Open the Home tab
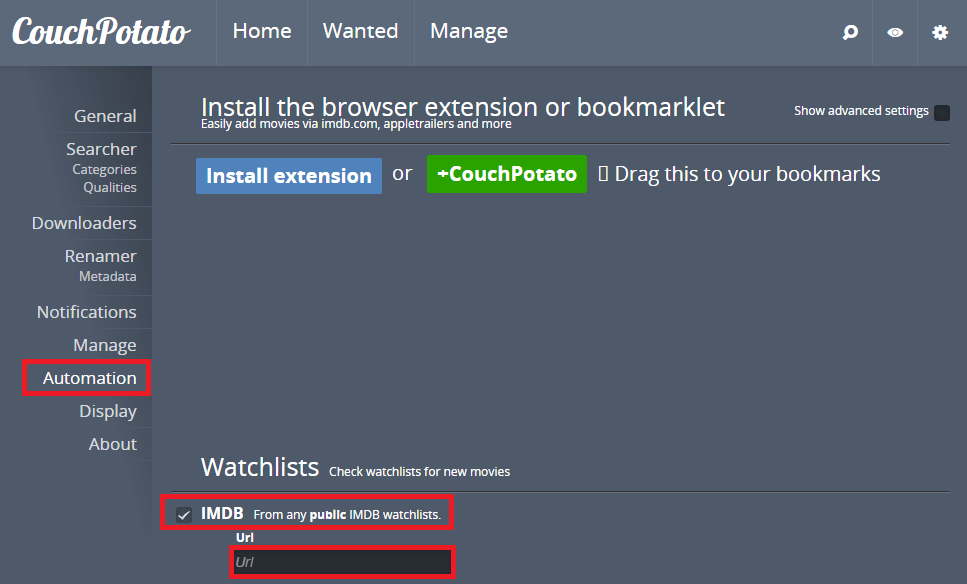This screenshot has width=967, height=584. coord(262,32)
